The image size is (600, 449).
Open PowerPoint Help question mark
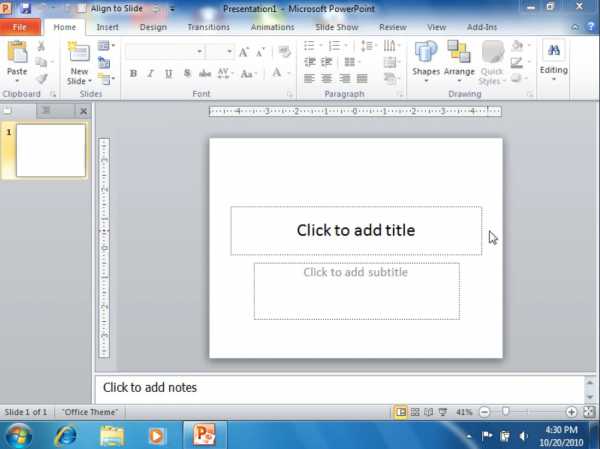pos(590,27)
